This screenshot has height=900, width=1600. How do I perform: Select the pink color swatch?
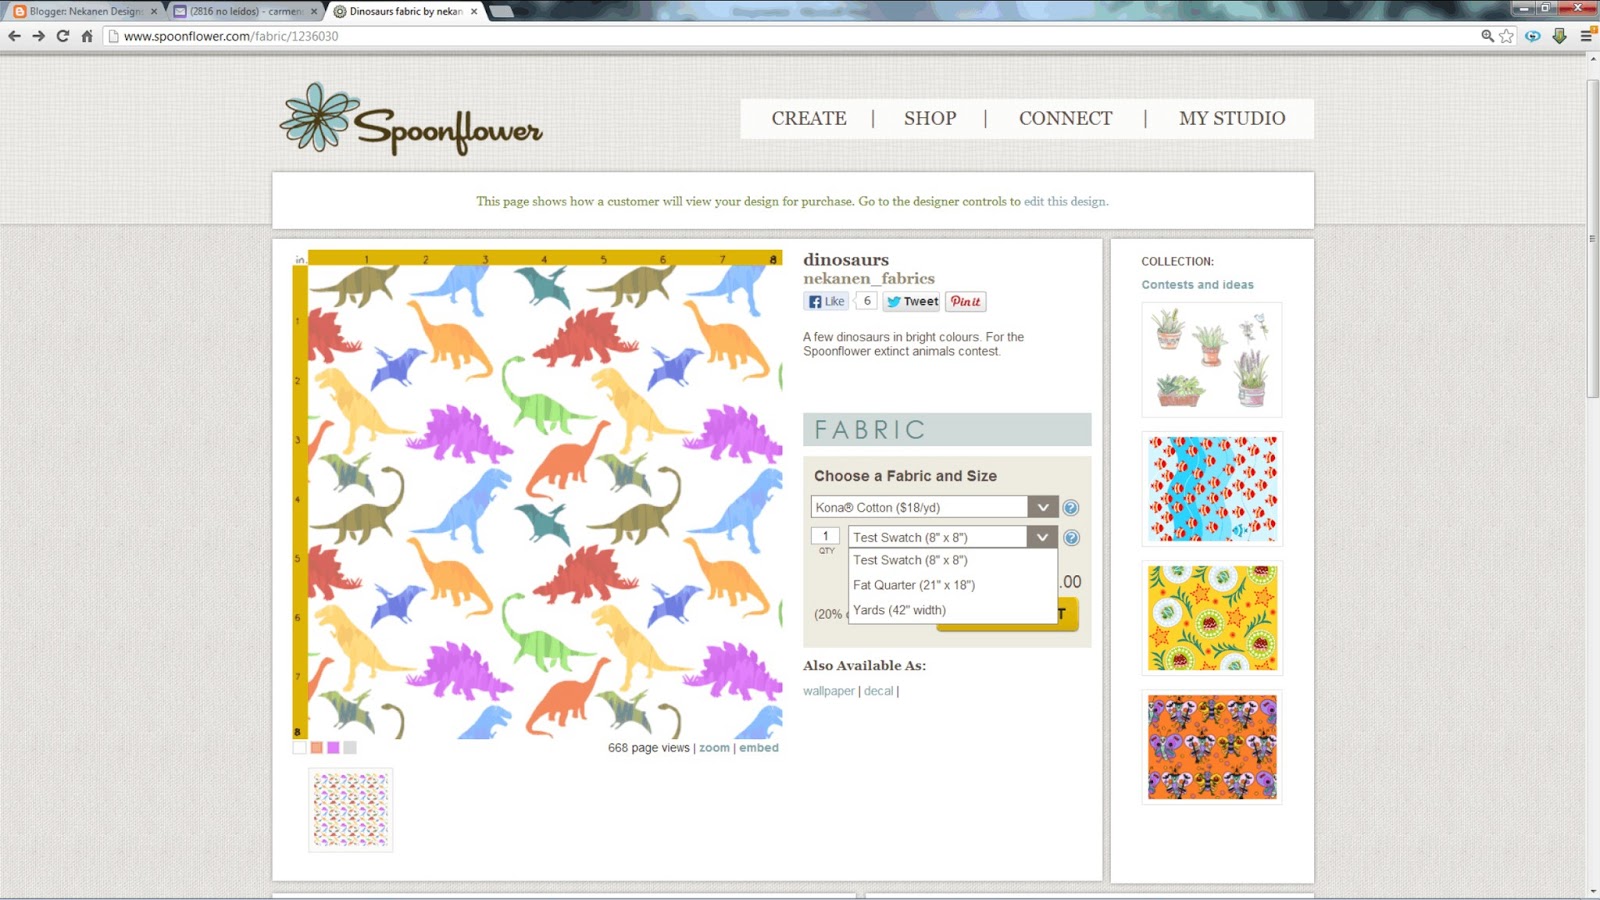coord(316,747)
